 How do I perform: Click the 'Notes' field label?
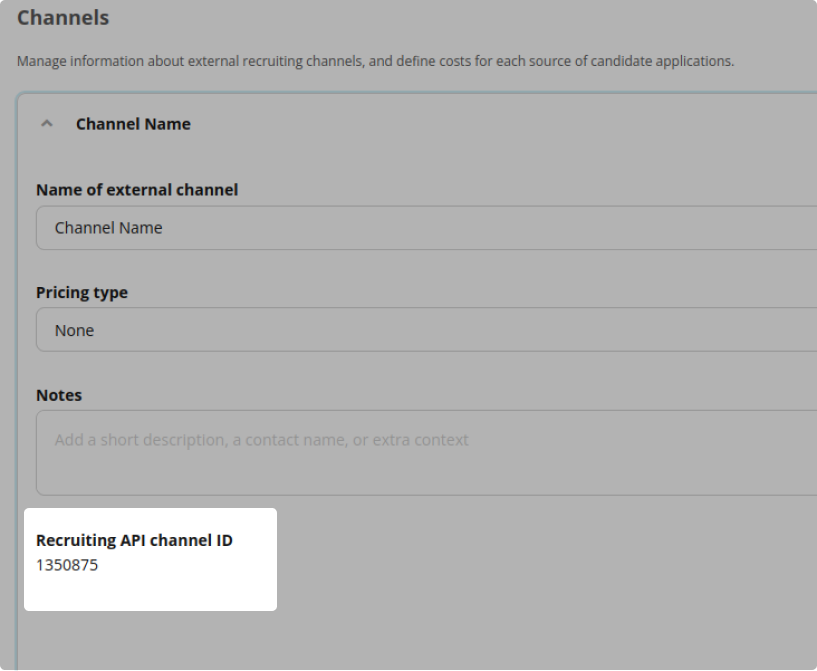point(59,395)
